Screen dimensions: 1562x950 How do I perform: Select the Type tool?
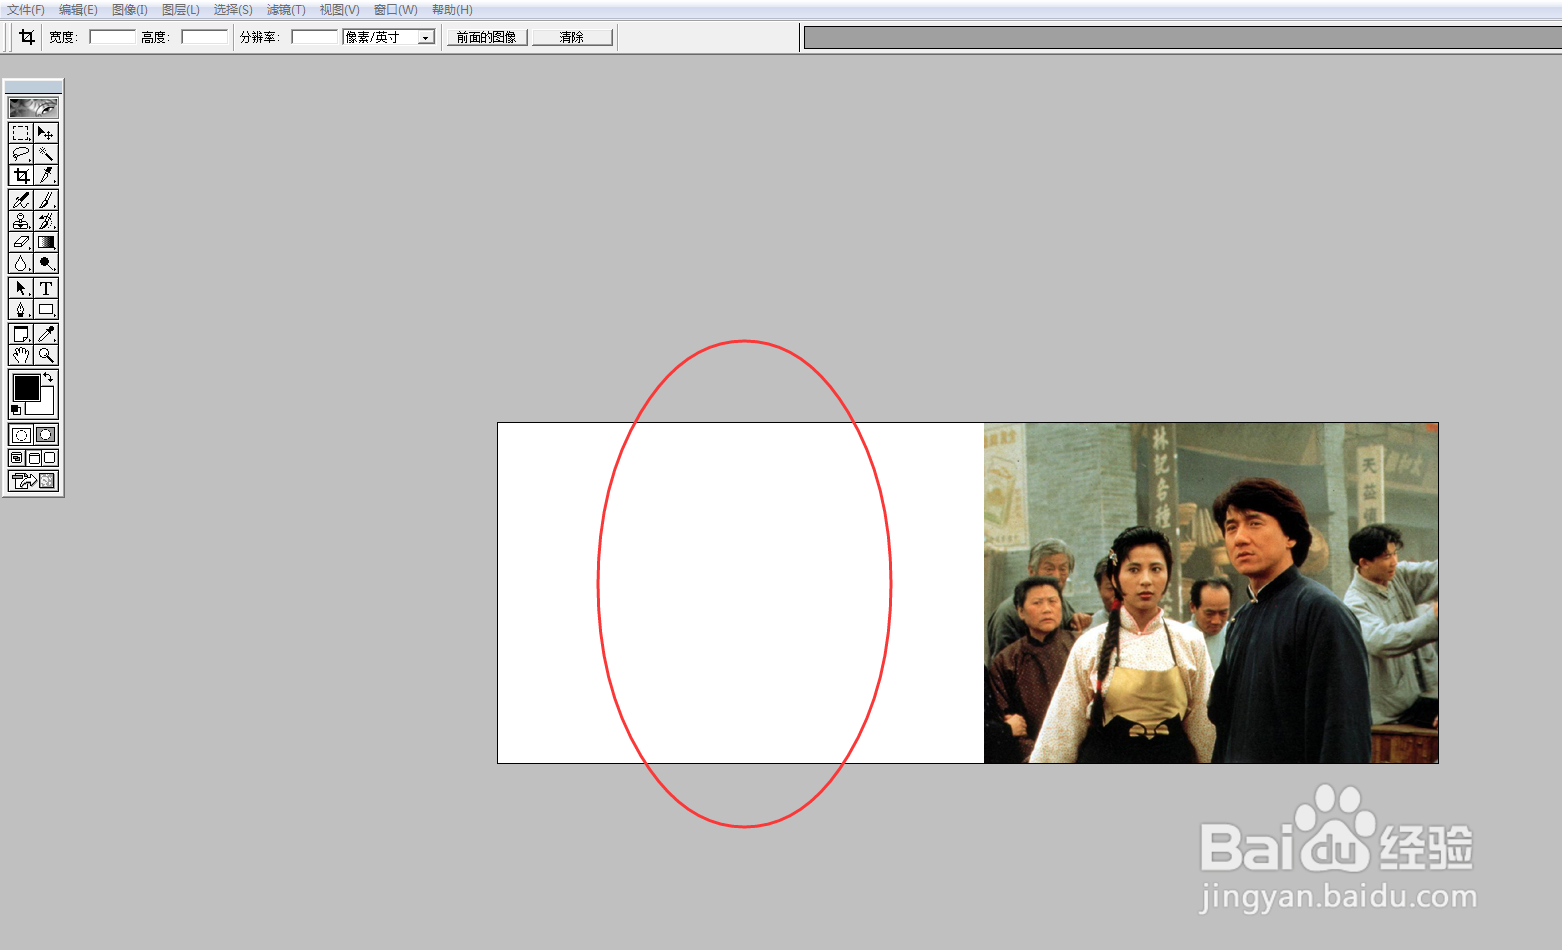coord(46,288)
